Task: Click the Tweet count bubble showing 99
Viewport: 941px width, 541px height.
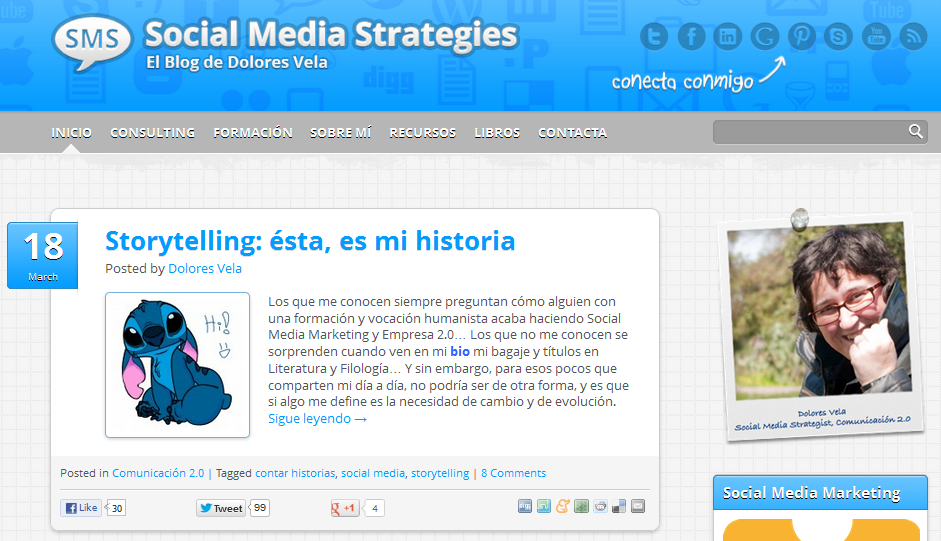Action: [x=260, y=507]
